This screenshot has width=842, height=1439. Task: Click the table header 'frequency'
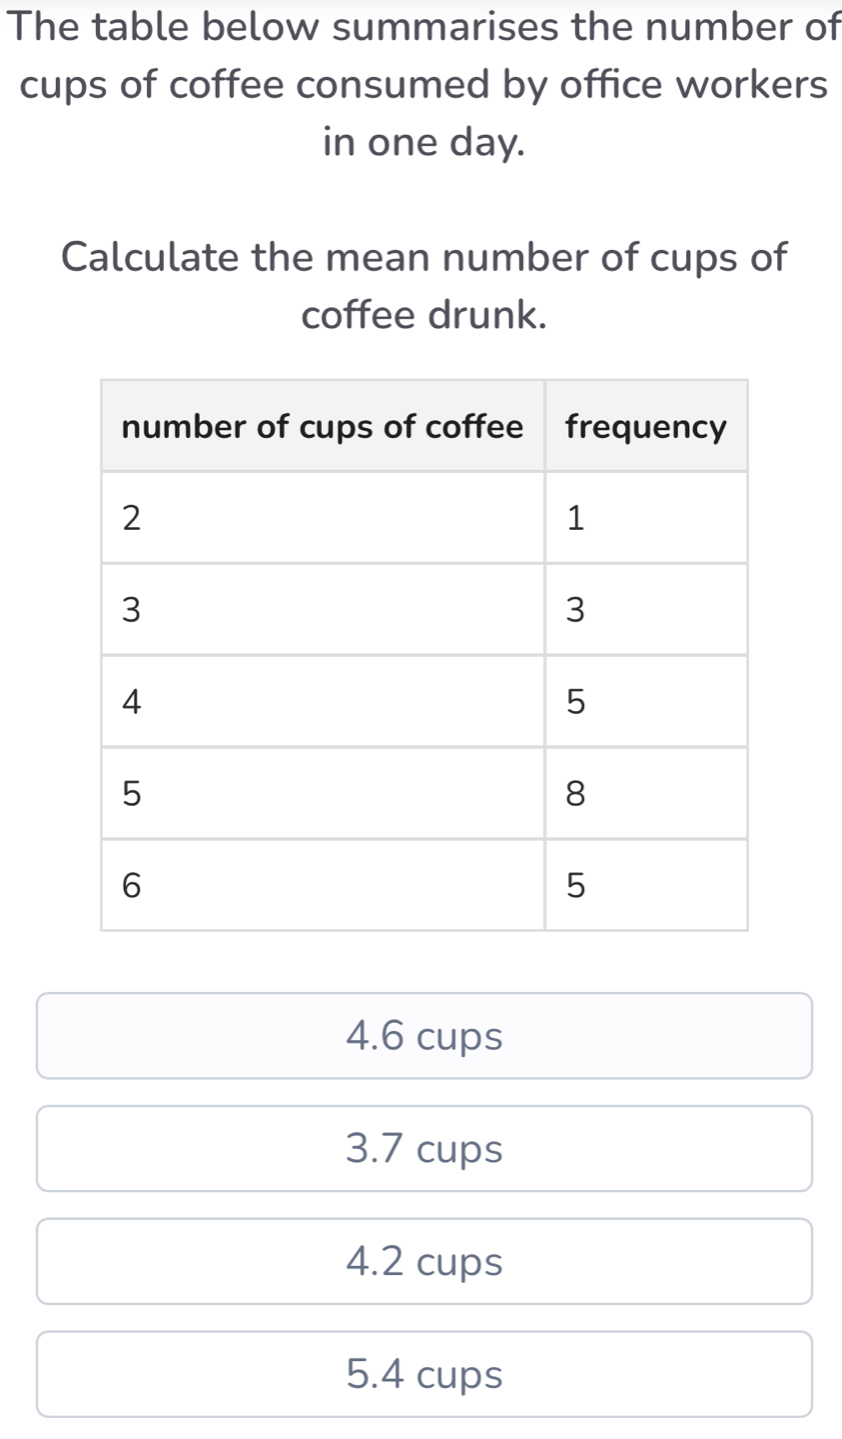tap(646, 426)
